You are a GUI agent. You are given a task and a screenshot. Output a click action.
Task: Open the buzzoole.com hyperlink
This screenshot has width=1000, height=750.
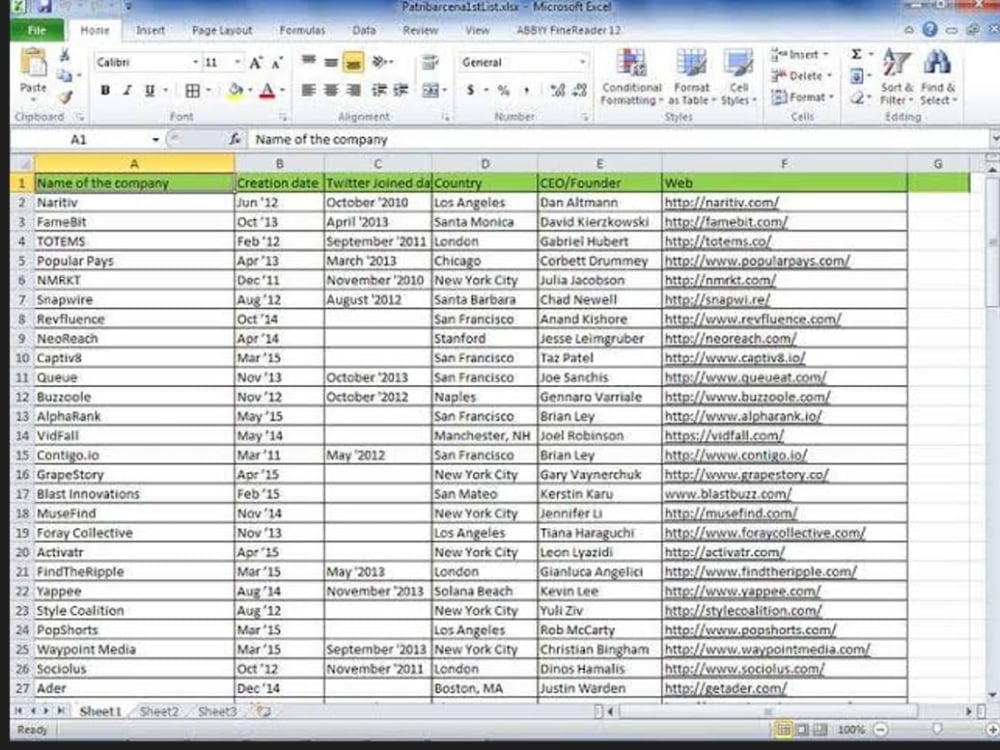747,397
